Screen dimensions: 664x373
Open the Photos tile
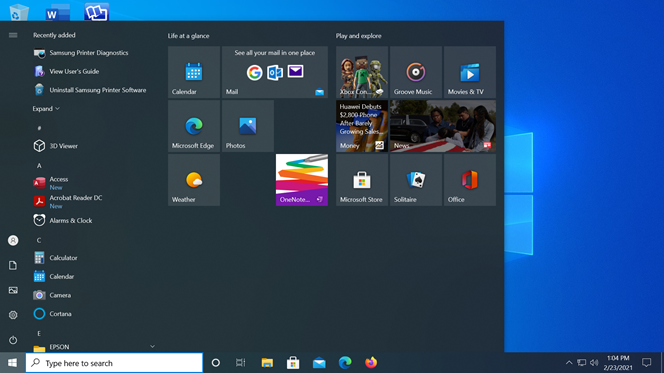click(248, 126)
